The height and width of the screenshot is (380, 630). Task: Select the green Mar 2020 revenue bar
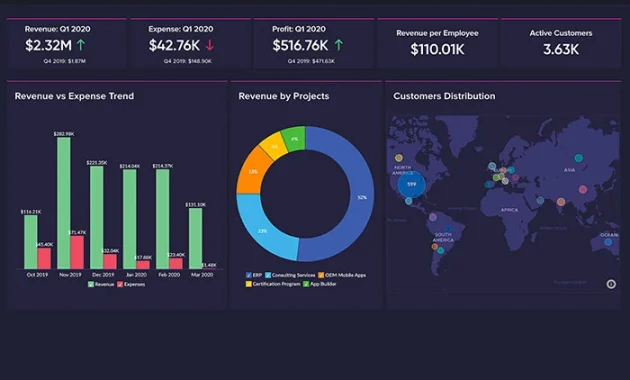pos(196,239)
